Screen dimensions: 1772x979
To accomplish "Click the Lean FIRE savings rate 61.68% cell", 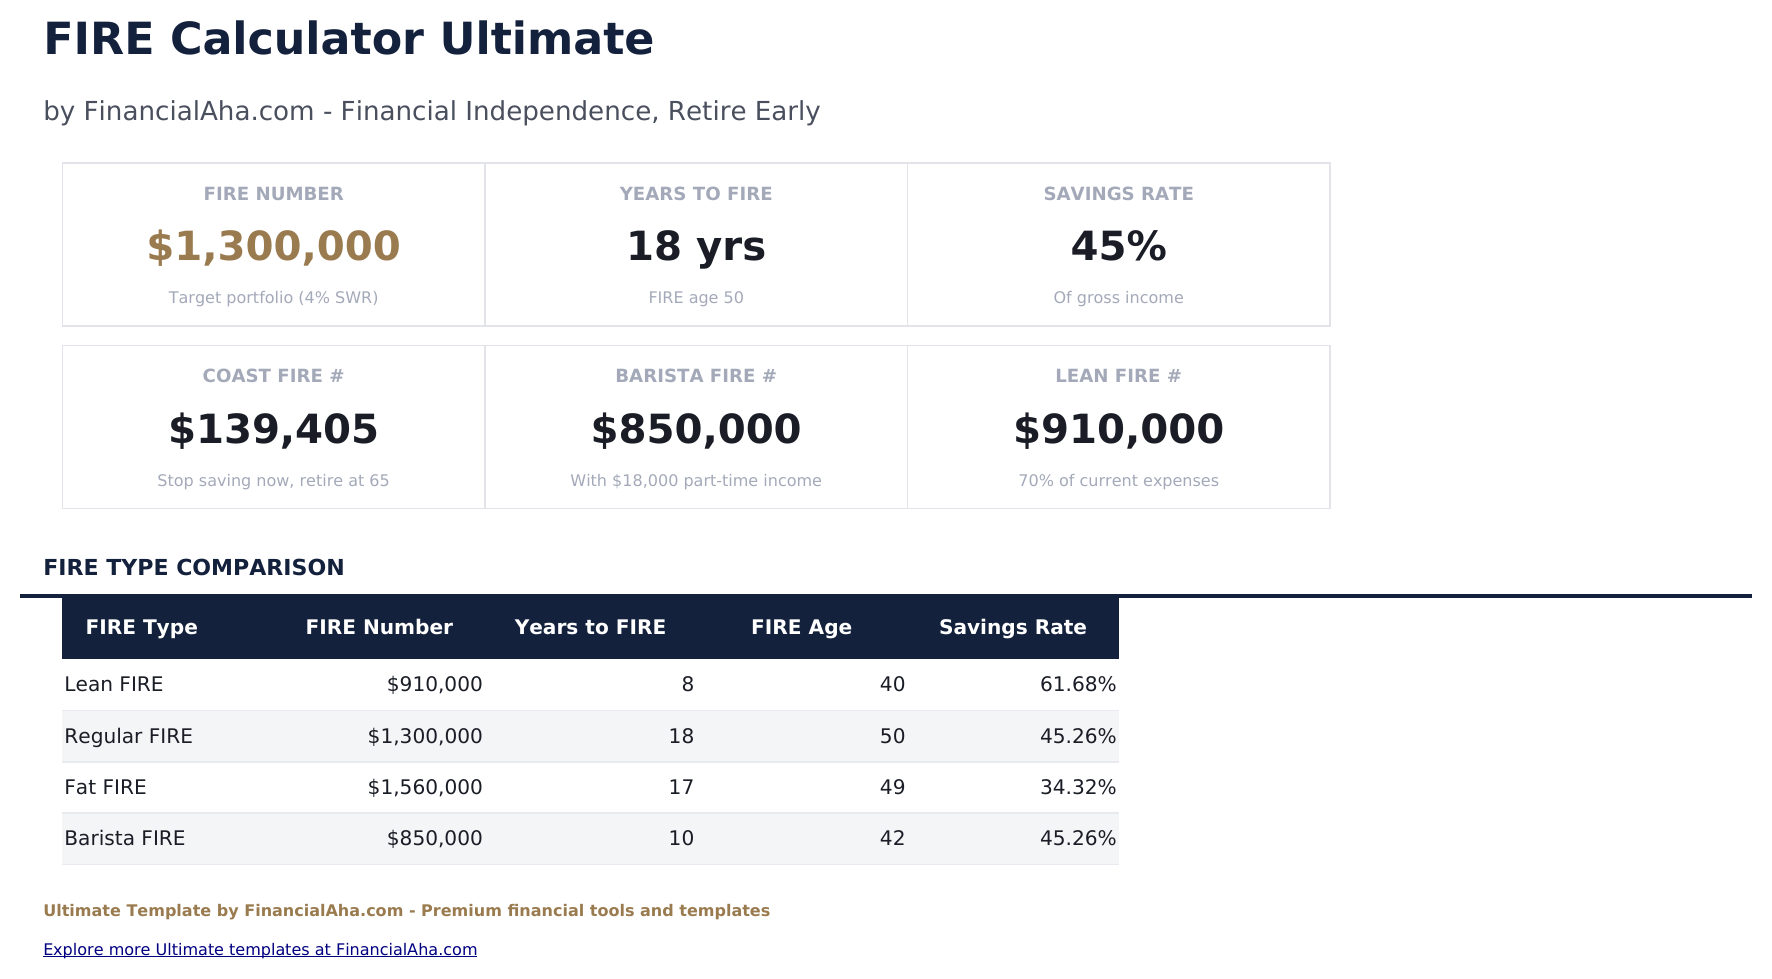I will [1077, 684].
